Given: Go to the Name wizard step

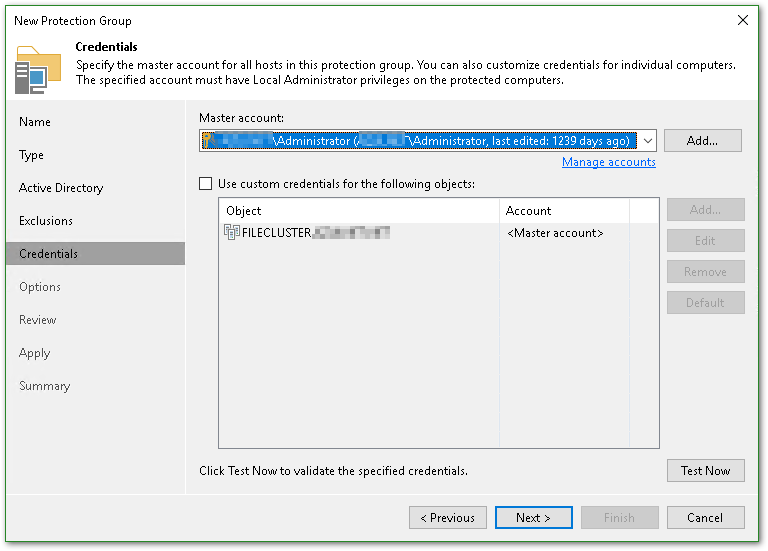Looking at the screenshot, I should (35, 122).
